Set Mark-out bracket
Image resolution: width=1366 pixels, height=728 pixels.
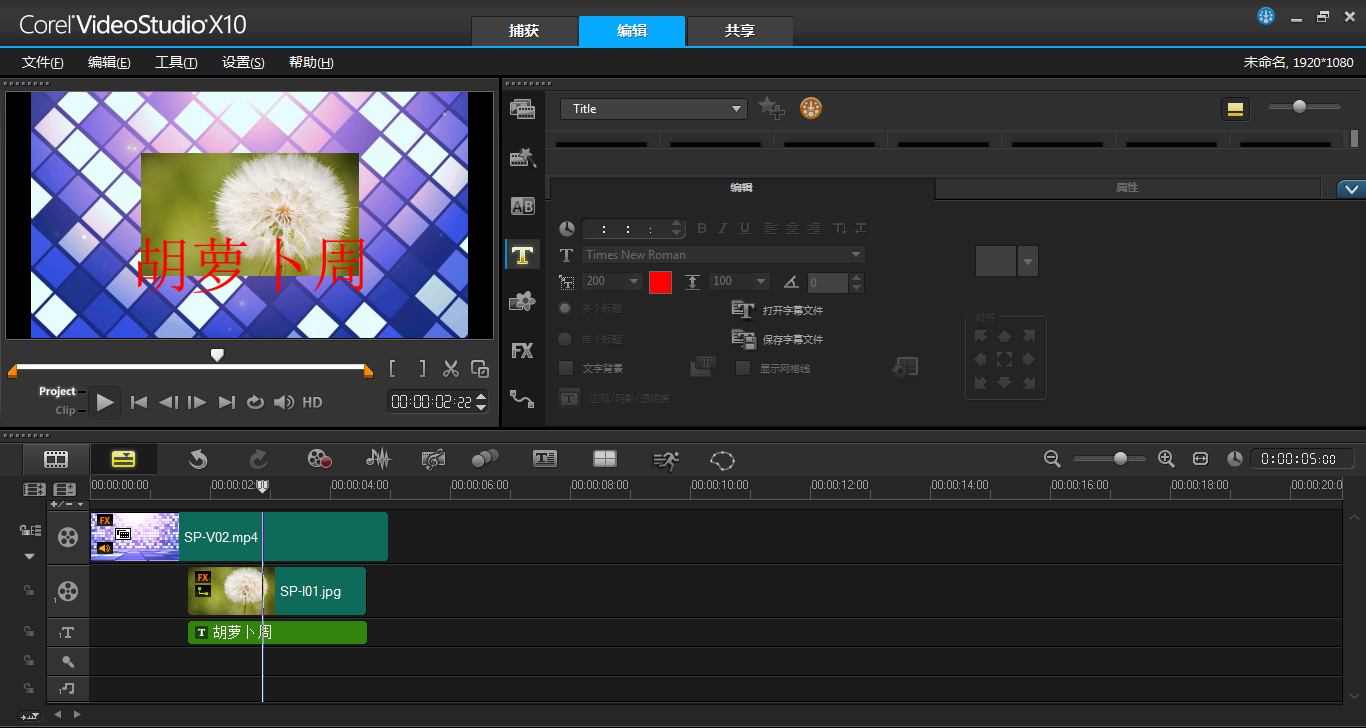(x=422, y=369)
